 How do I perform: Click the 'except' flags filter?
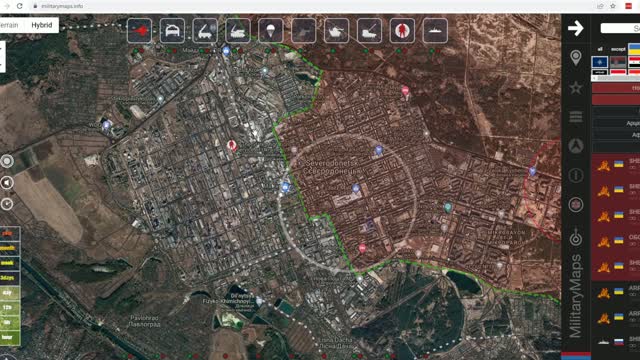[618, 49]
